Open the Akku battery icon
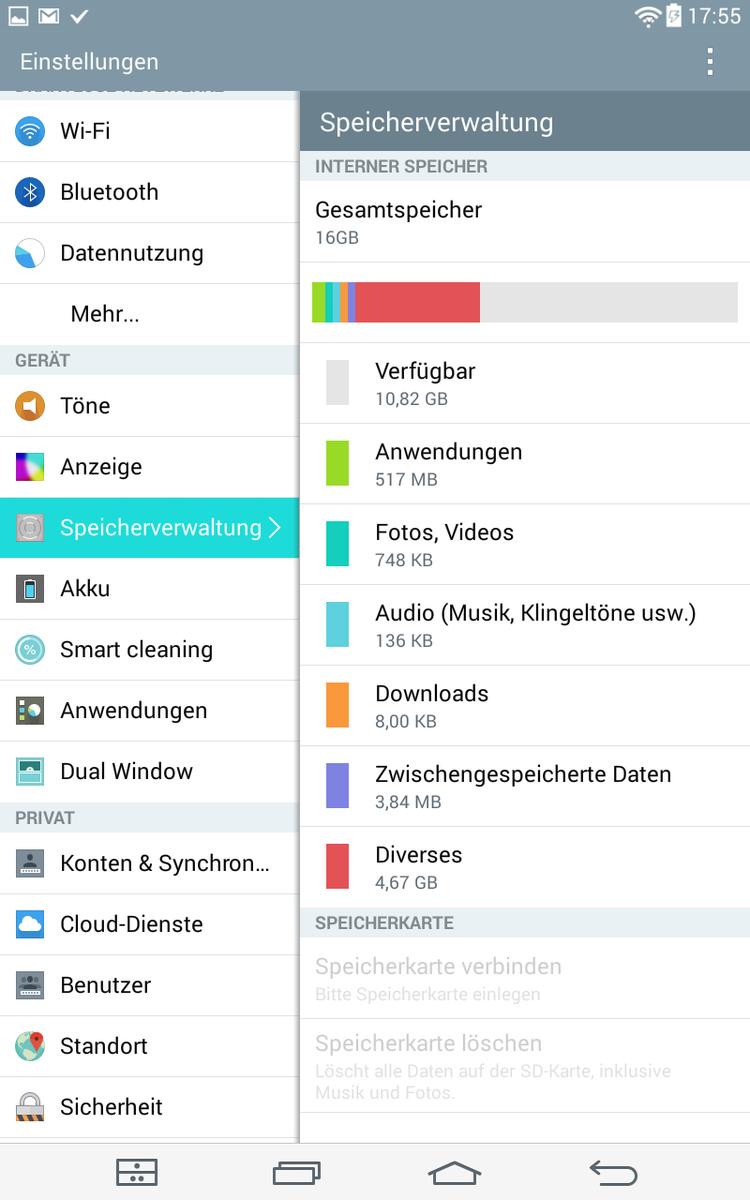The image size is (750, 1200). pos(30,589)
